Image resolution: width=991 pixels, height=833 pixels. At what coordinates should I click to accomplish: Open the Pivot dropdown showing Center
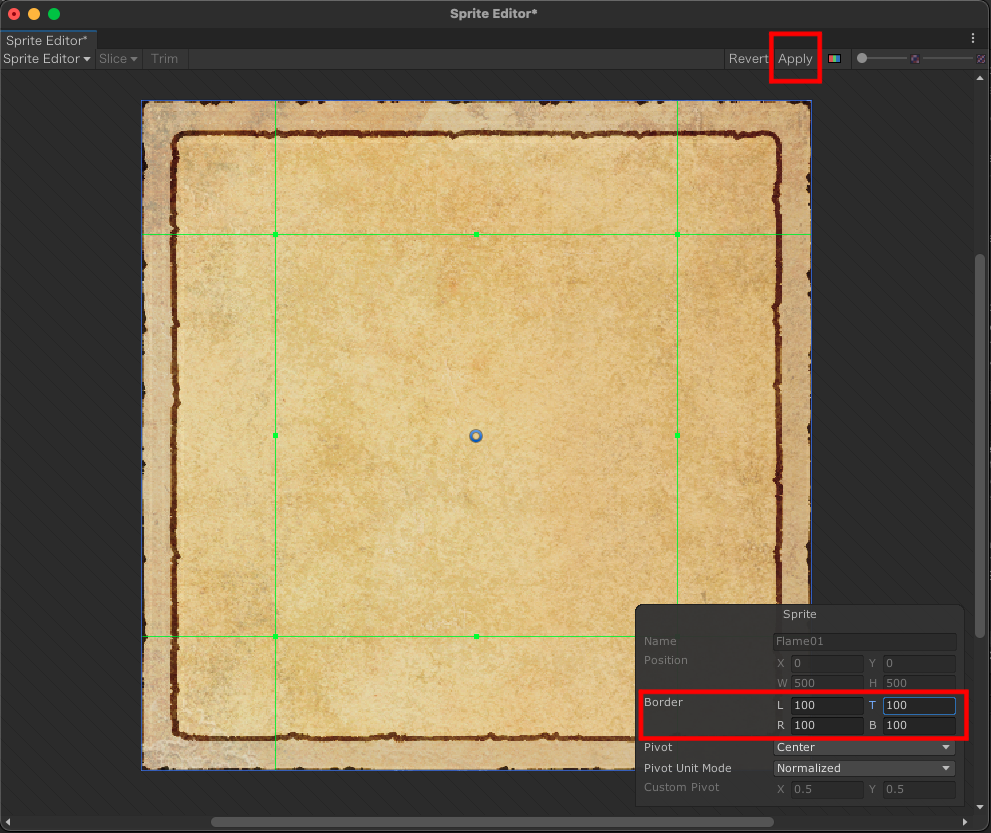(x=863, y=747)
